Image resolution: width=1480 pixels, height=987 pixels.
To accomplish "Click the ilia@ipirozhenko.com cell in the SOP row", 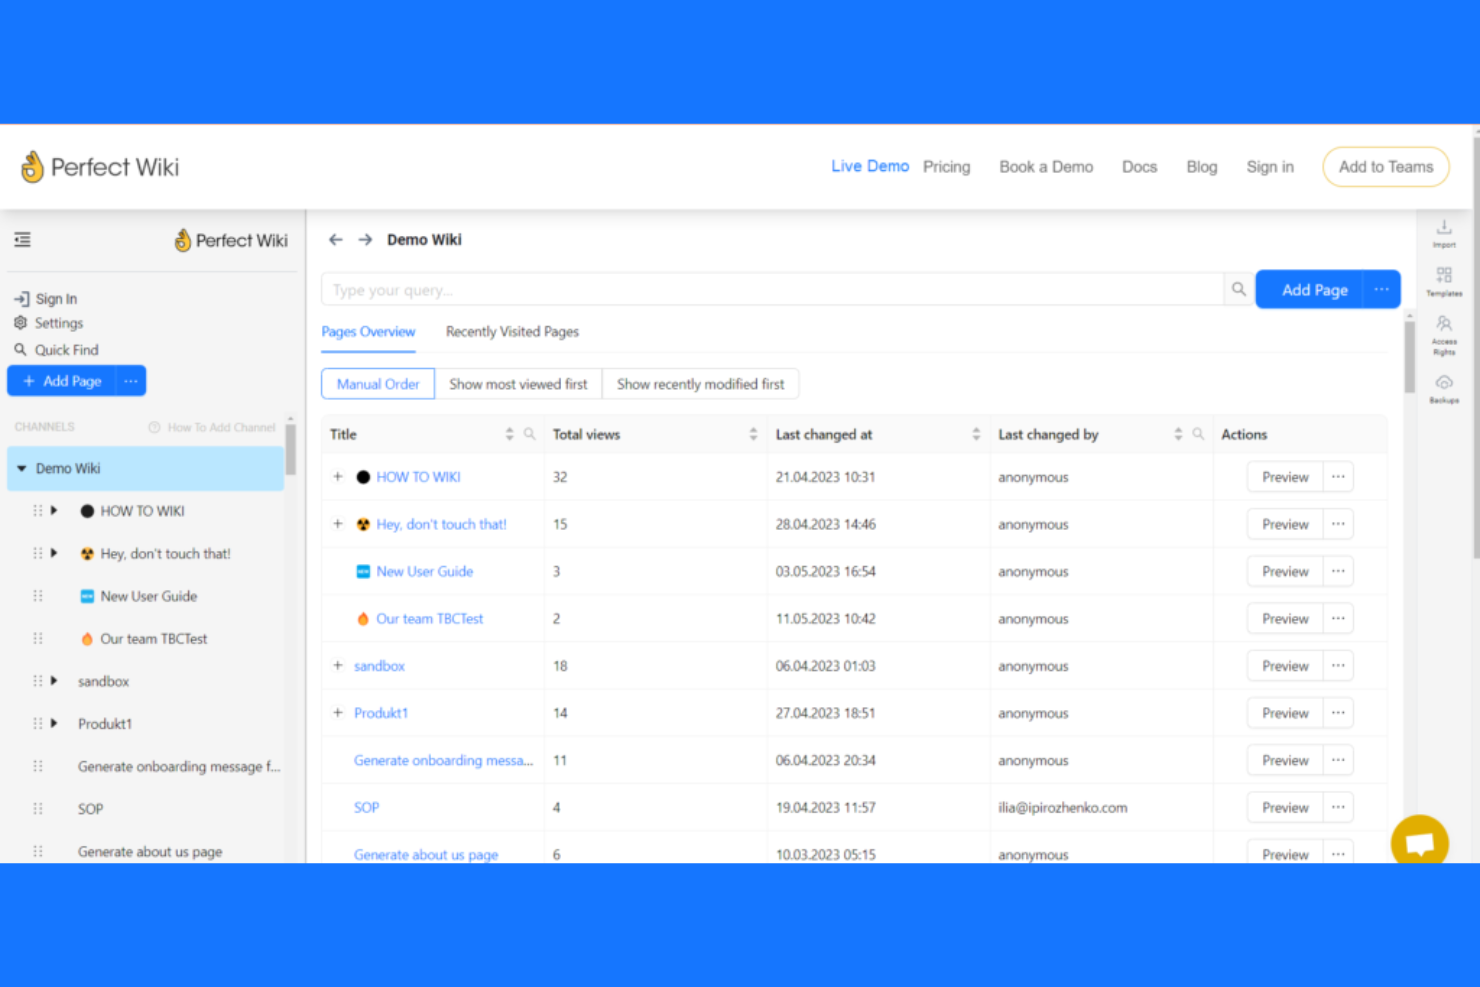I will (1062, 808).
